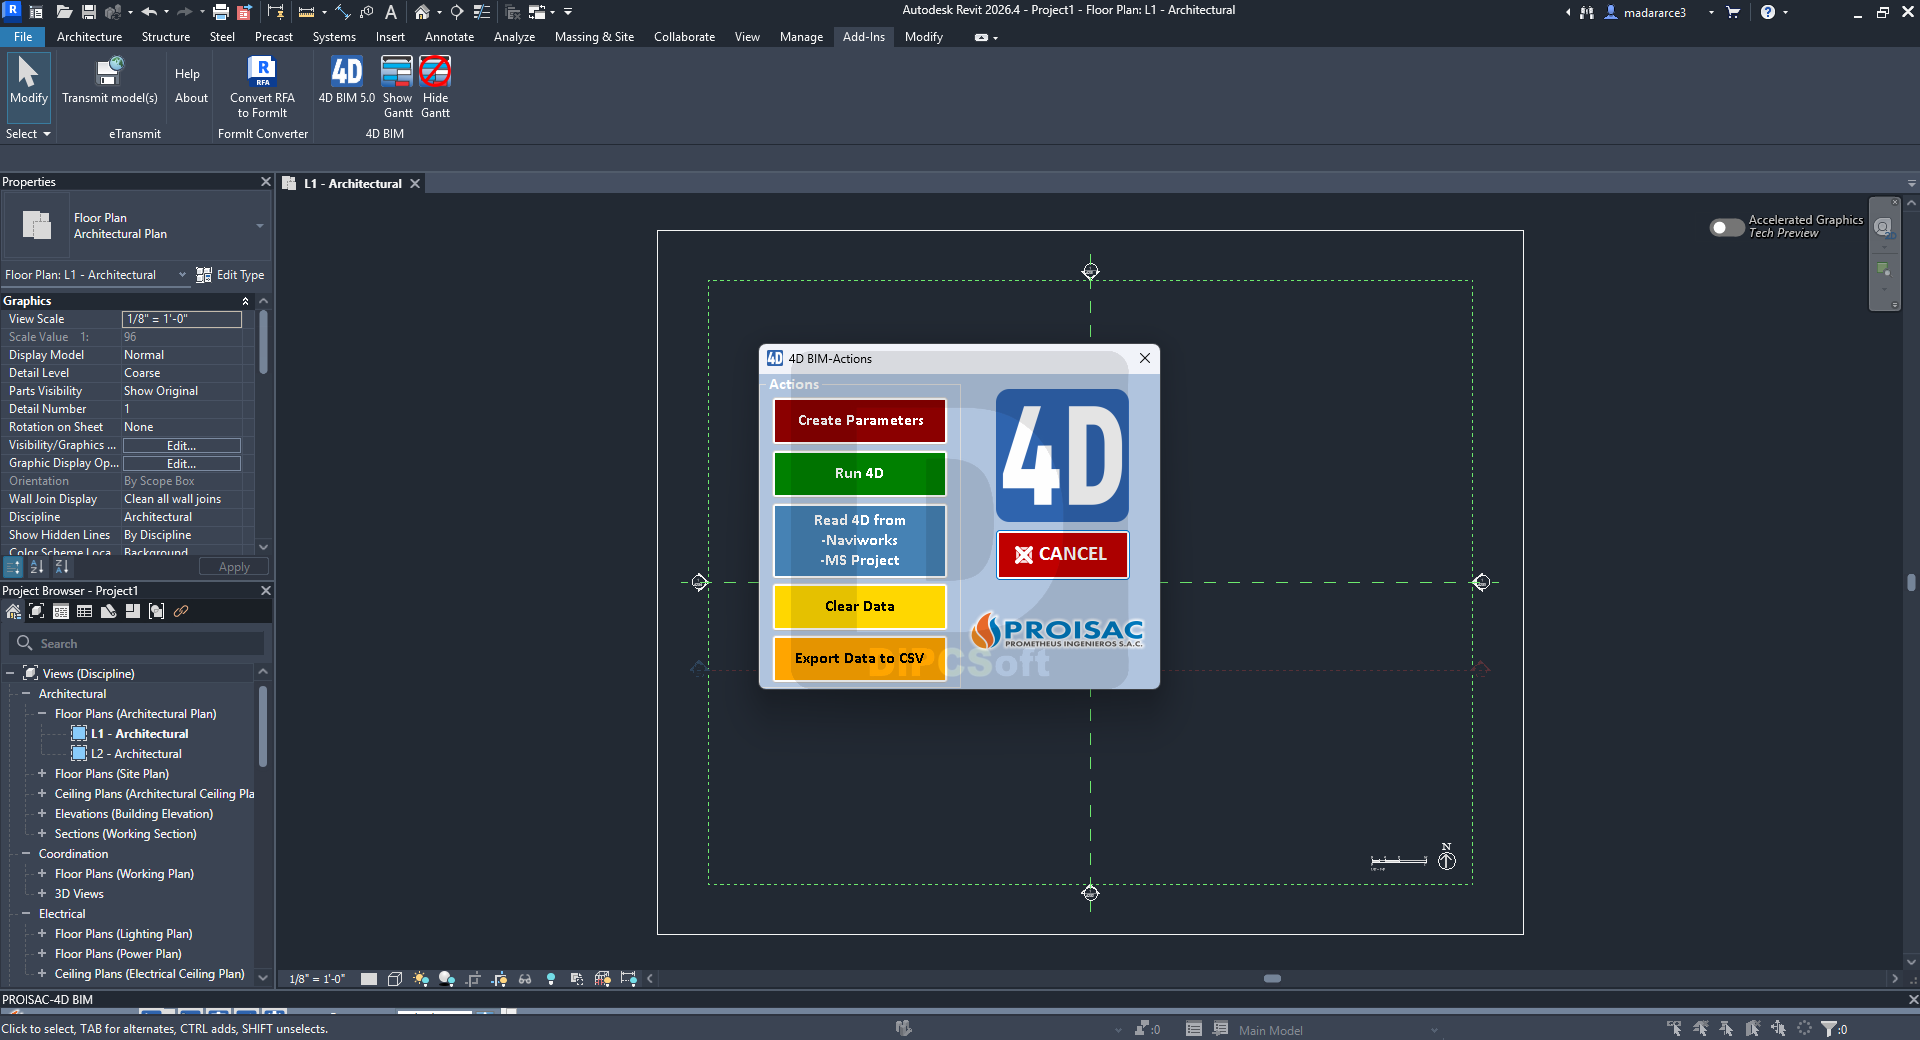
Task: Click the View Scale value field
Action: (x=182, y=319)
